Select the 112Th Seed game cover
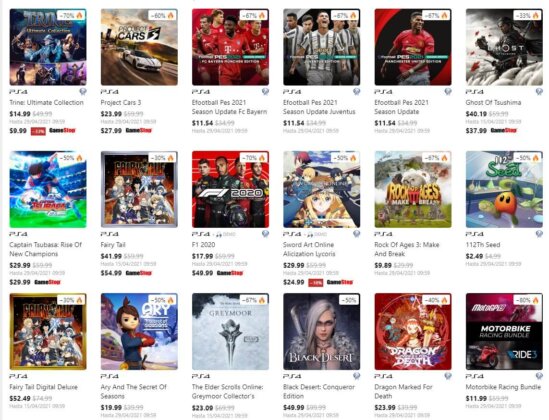Screen dimensions: 549x420 point(504,189)
